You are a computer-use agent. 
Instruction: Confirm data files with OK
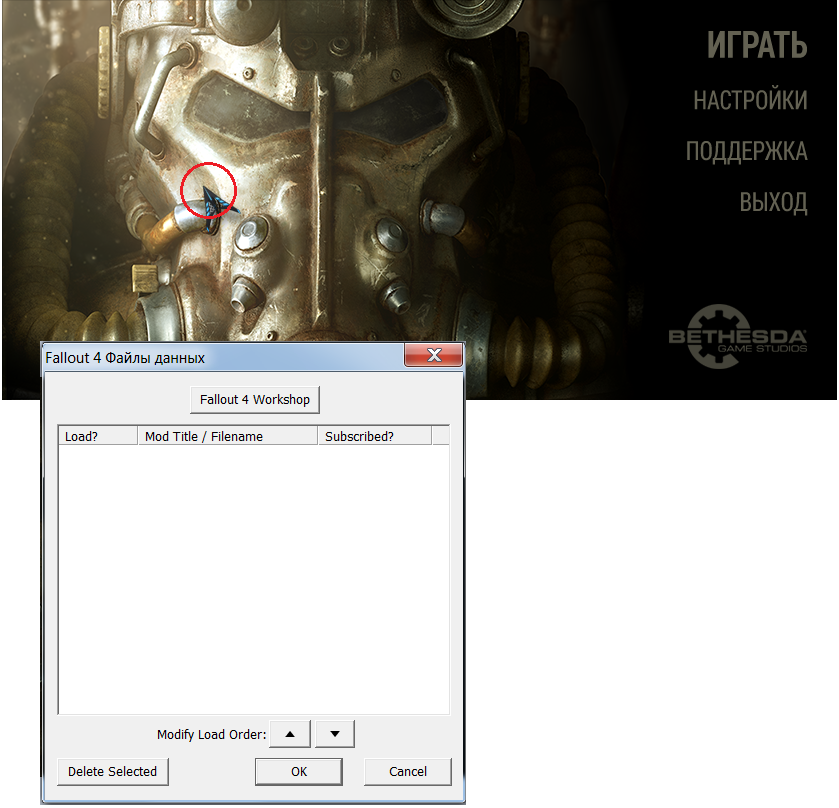299,772
